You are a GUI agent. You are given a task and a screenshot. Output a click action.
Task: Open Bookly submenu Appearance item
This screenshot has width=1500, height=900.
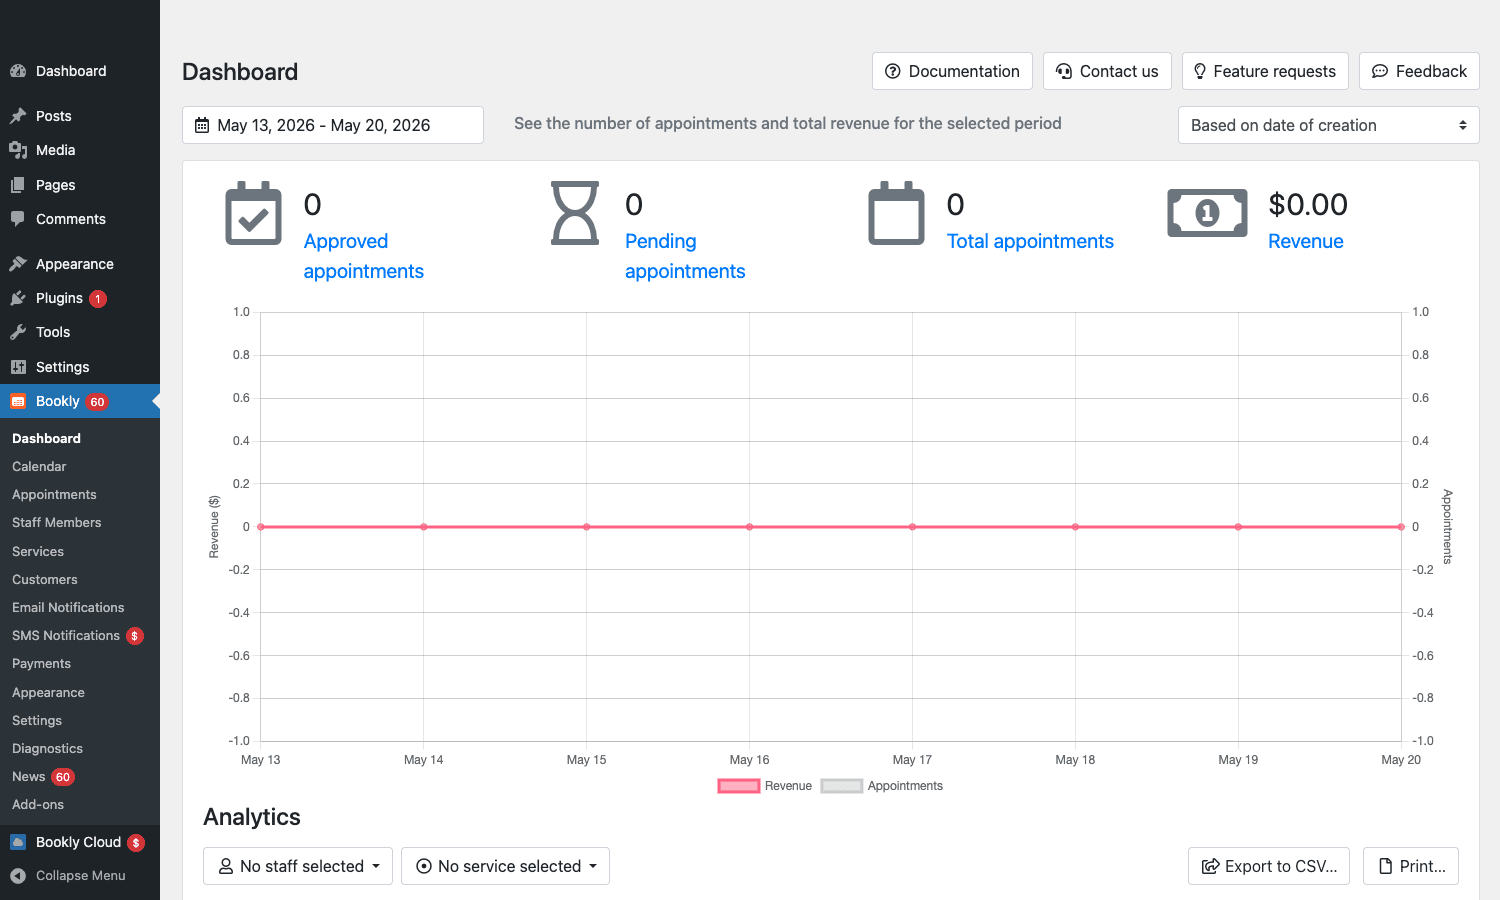point(48,692)
